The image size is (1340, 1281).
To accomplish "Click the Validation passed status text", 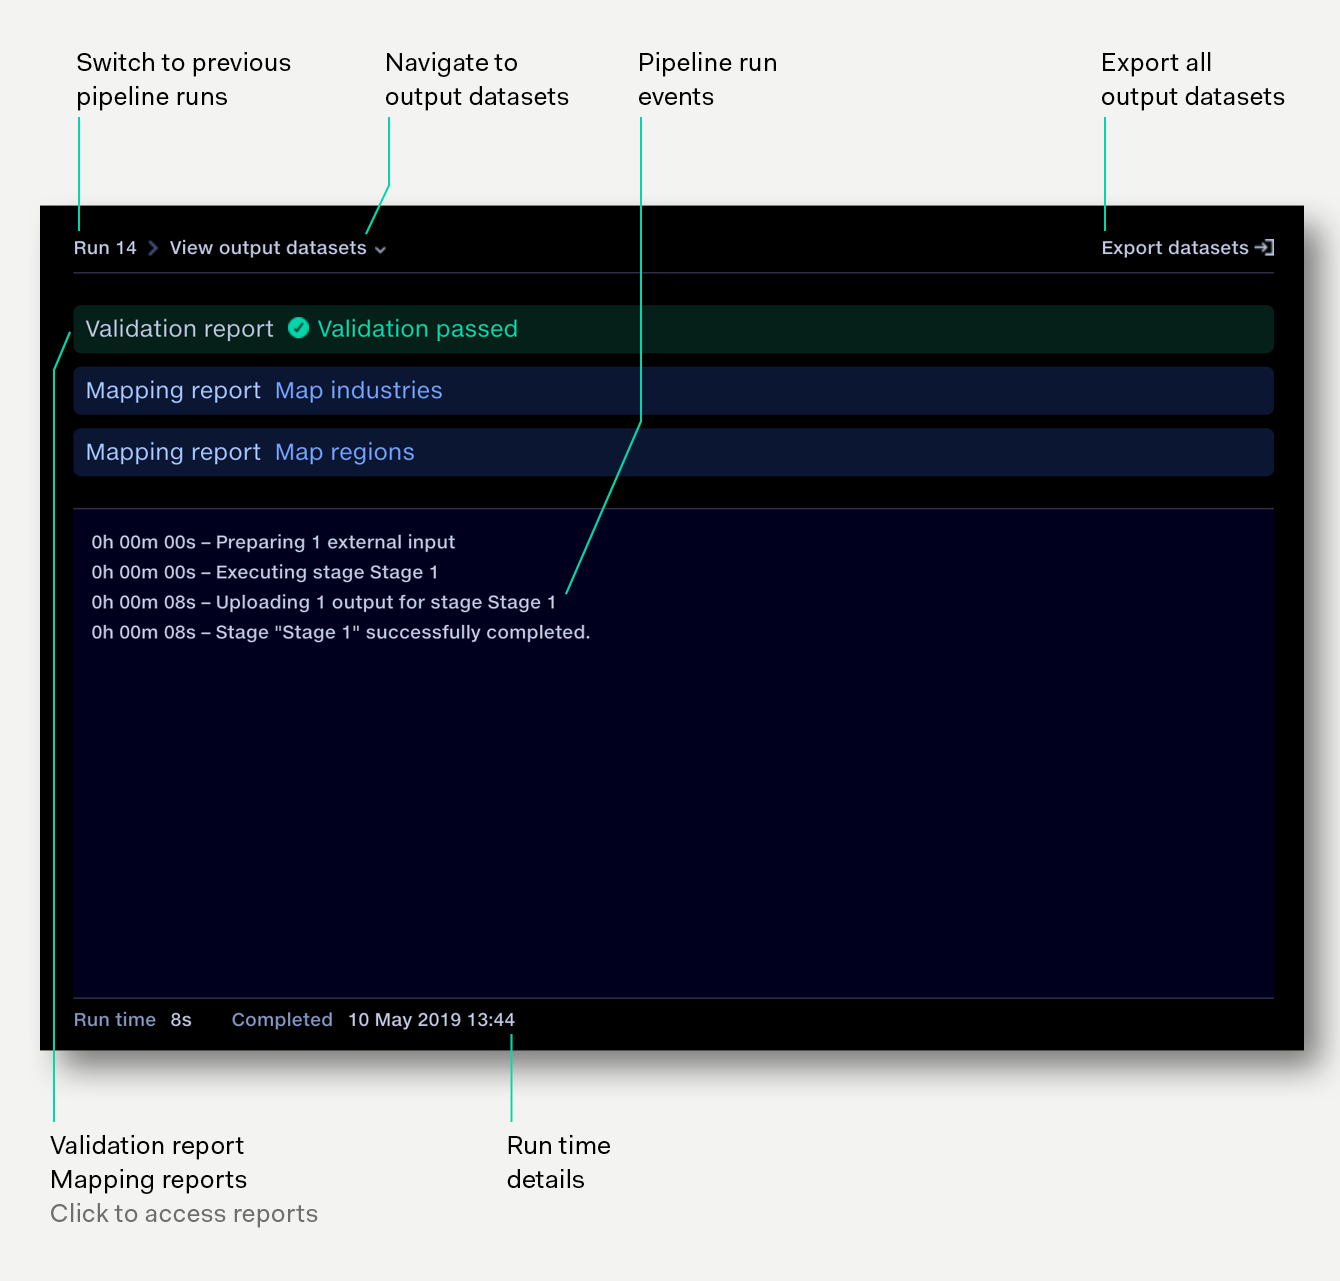I will coord(417,329).
